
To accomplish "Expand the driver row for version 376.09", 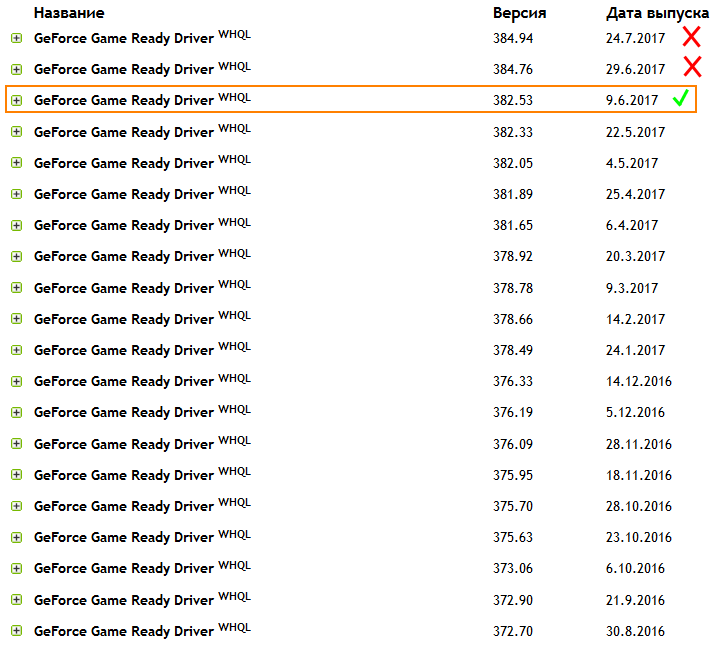I will pyautogui.click(x=17, y=444).
